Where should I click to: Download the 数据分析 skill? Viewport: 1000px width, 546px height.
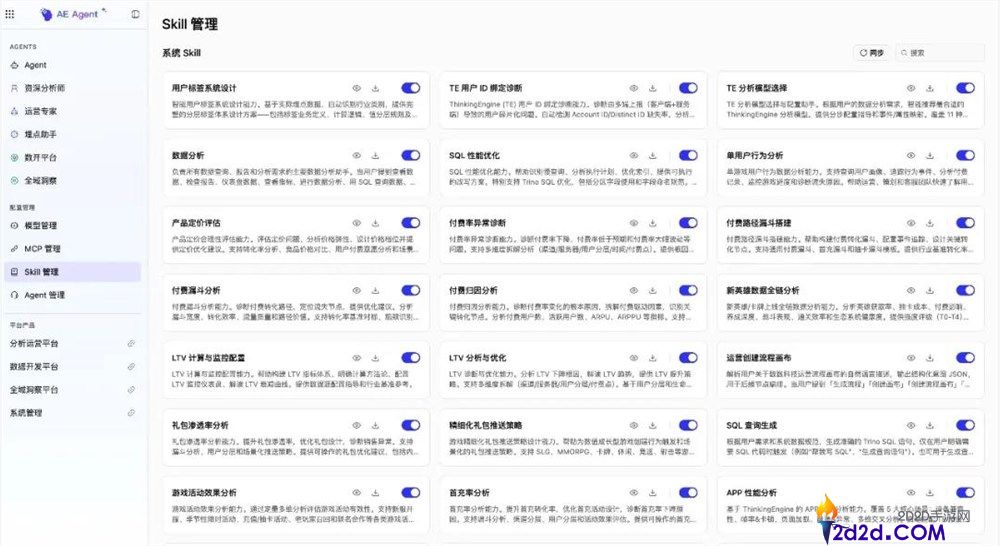coord(376,156)
